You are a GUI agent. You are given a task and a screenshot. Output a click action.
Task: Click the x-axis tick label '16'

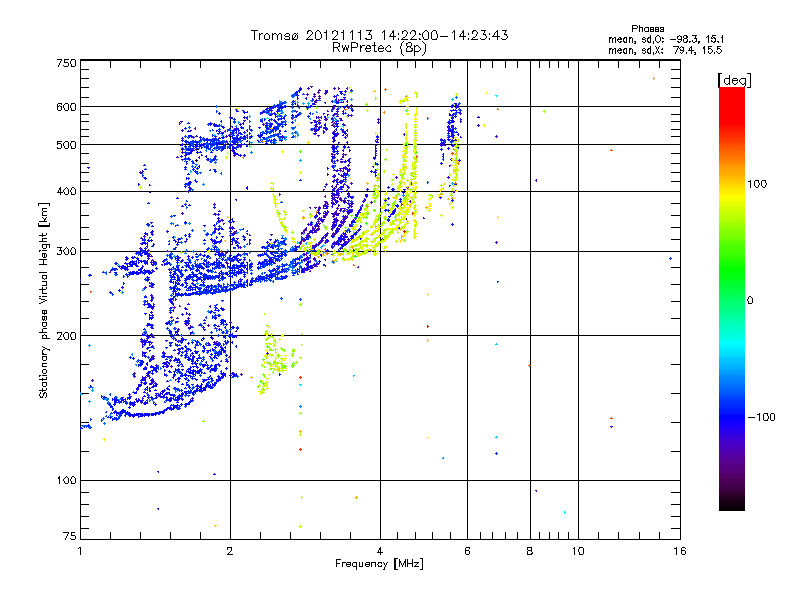click(680, 551)
